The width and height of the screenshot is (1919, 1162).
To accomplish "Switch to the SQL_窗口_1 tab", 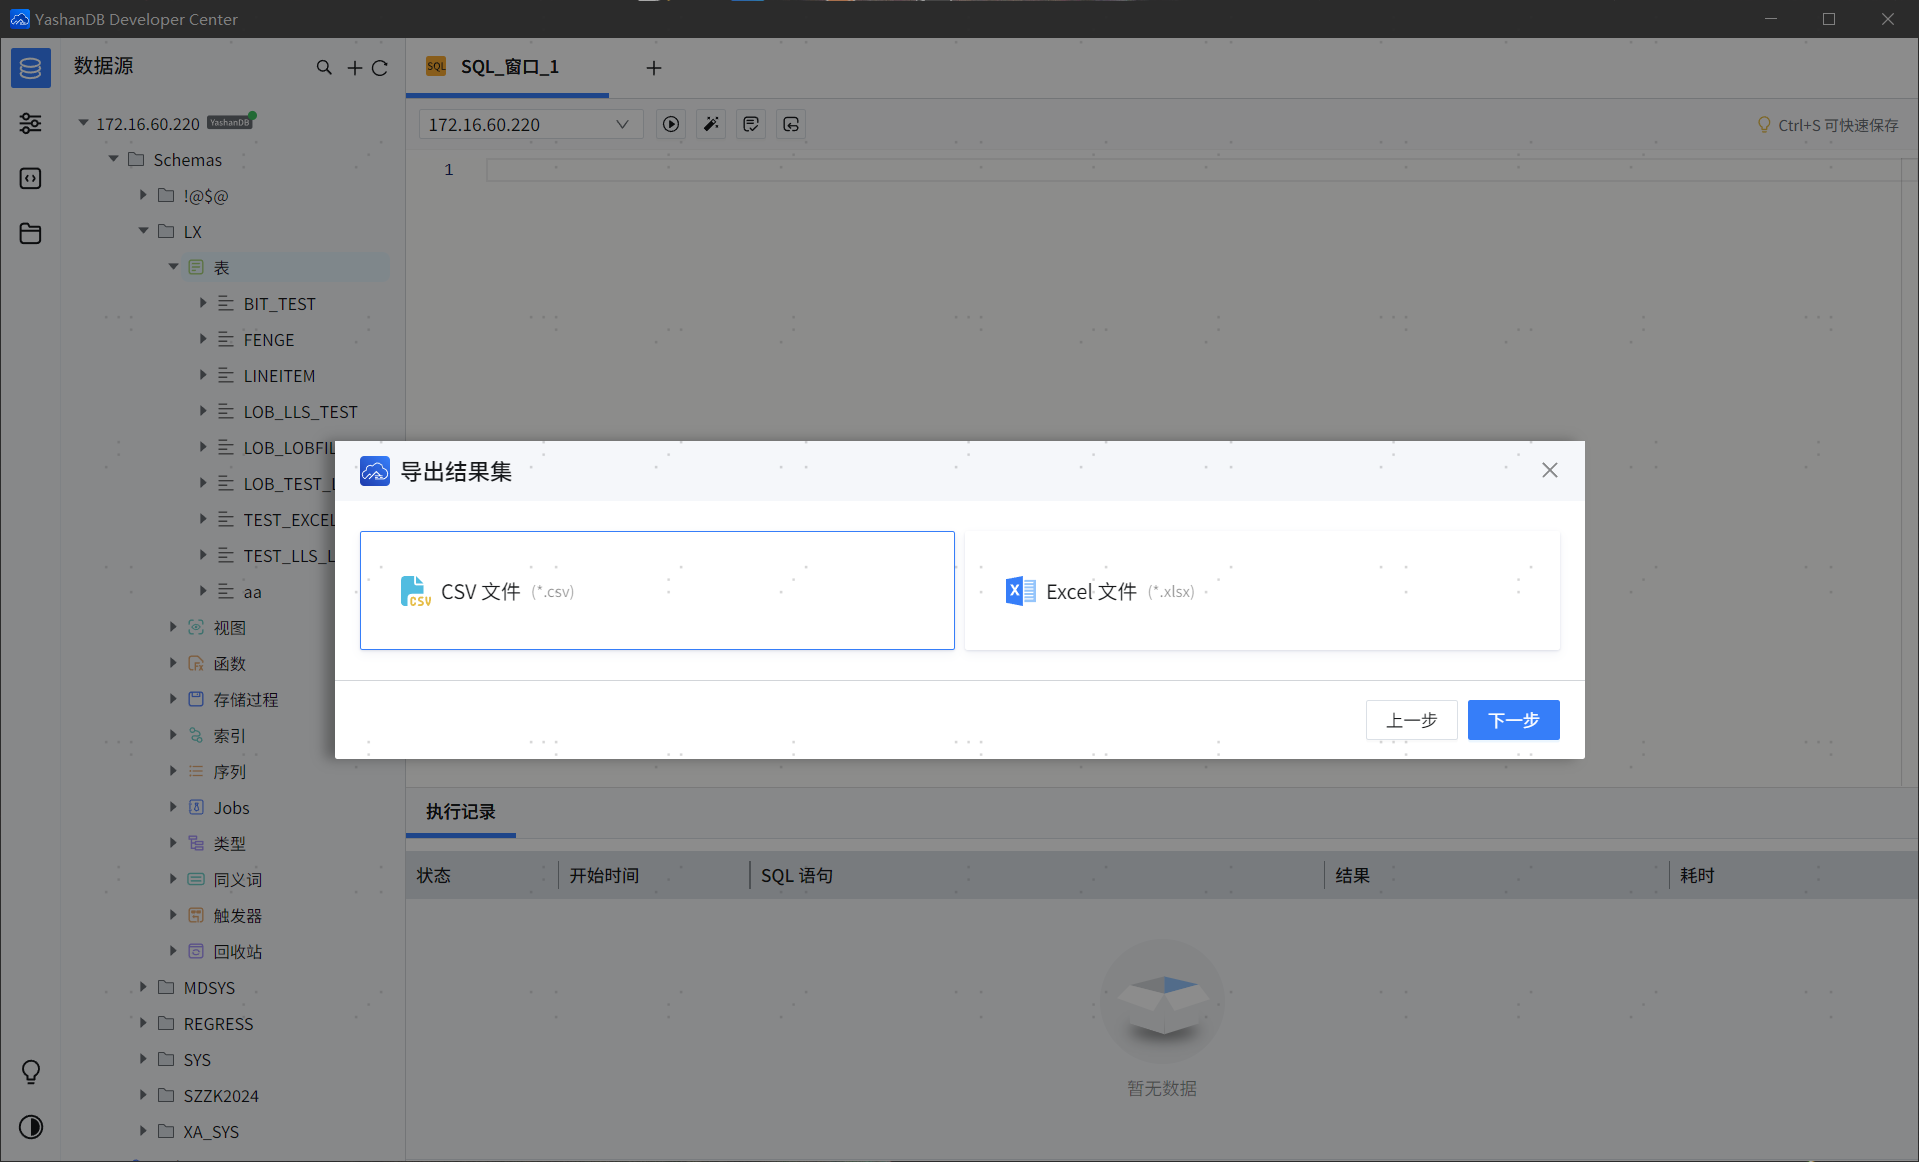I will [507, 67].
